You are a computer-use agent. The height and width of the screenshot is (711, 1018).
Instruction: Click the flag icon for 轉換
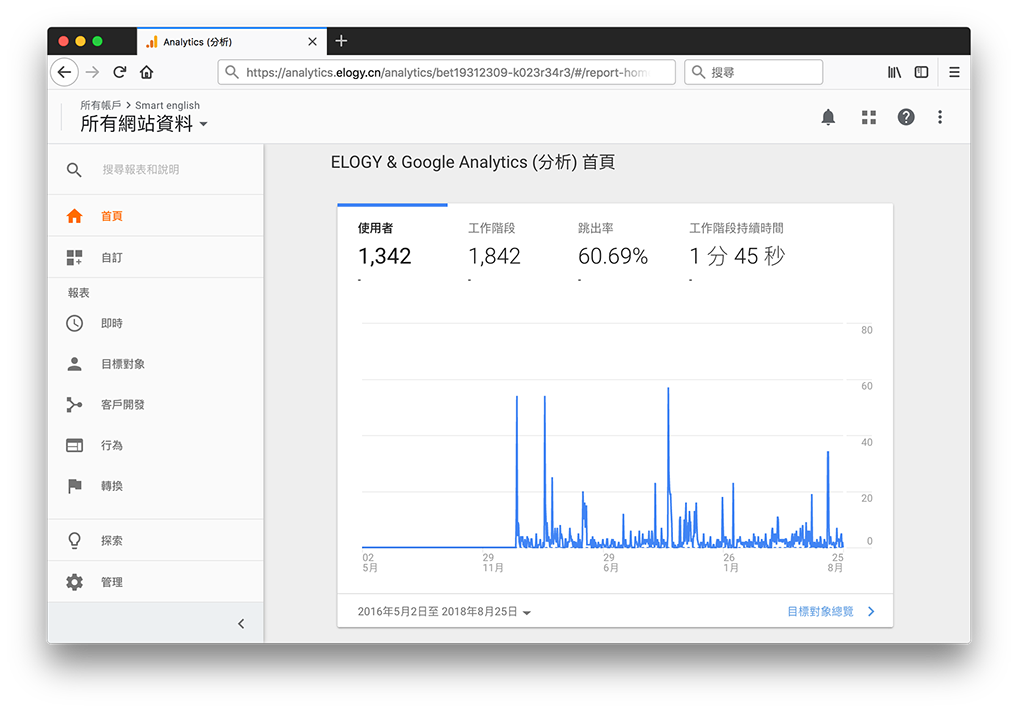pyautogui.click(x=75, y=486)
